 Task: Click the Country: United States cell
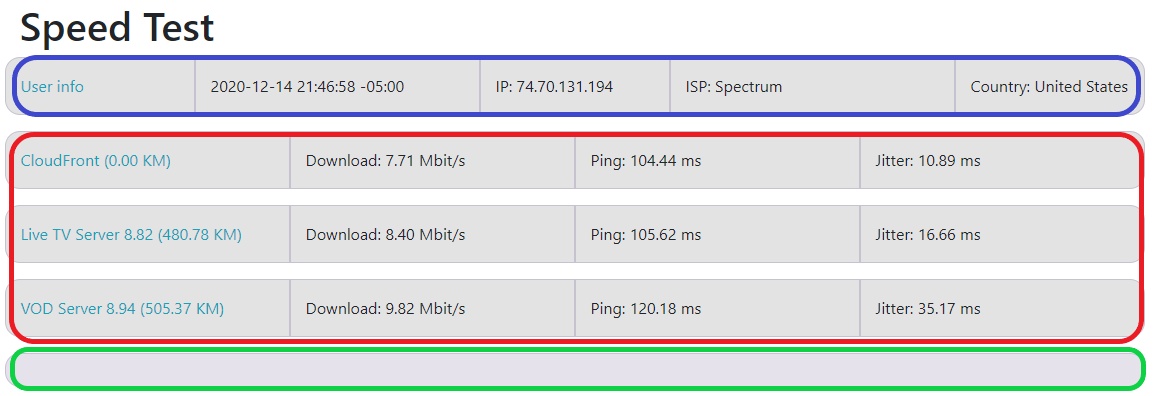[1049, 87]
